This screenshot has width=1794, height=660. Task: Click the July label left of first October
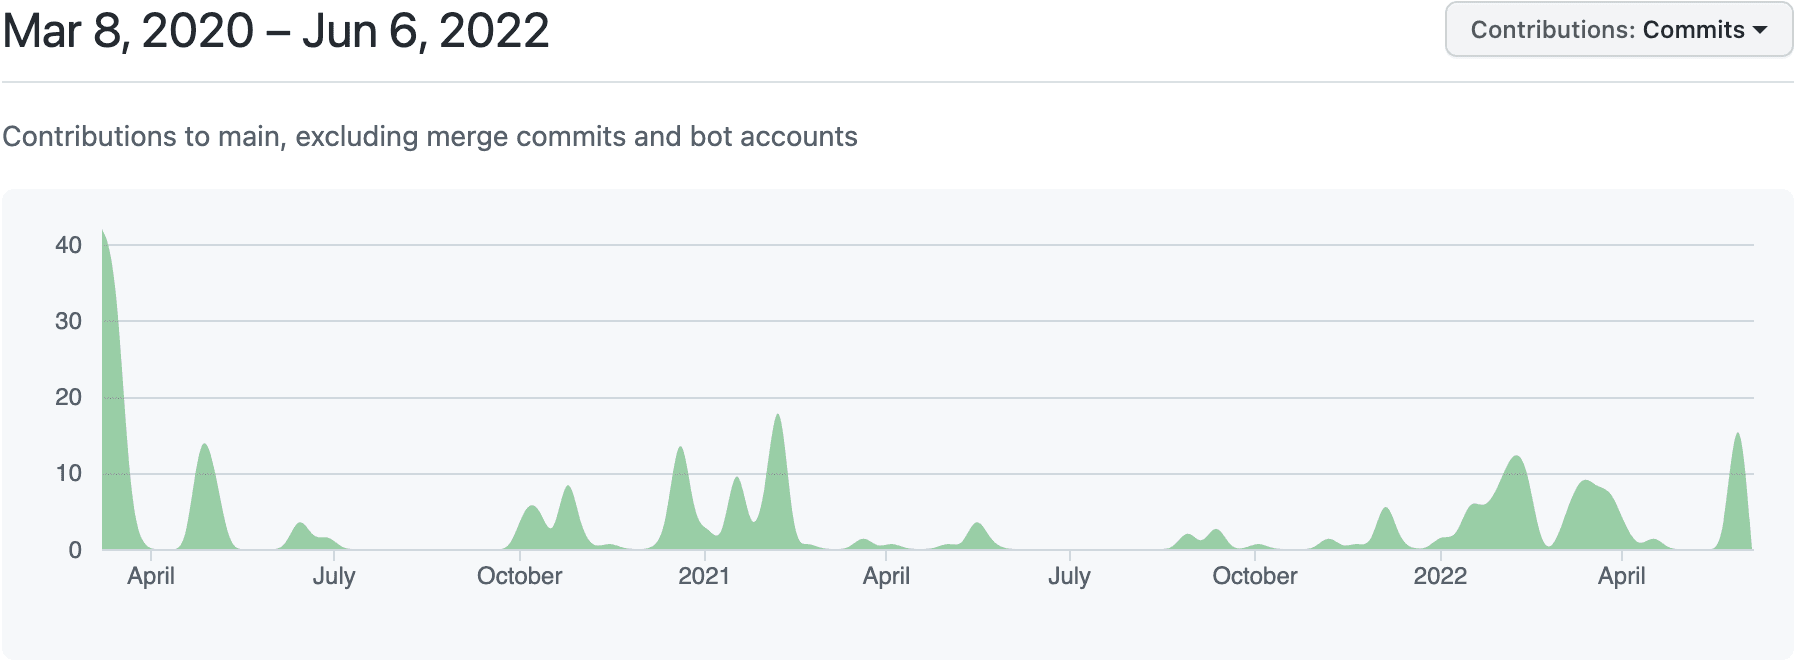click(333, 576)
